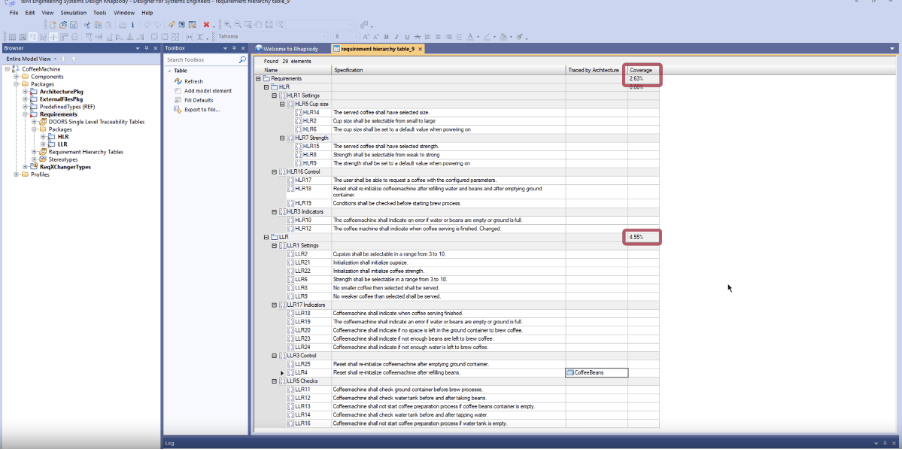Pin the Browser panel
902x450 pixels.
click(x=146, y=48)
